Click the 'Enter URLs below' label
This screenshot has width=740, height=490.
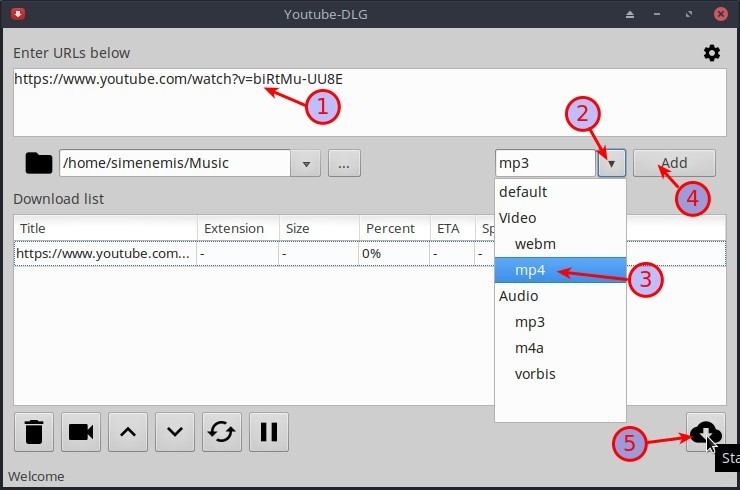(x=72, y=53)
